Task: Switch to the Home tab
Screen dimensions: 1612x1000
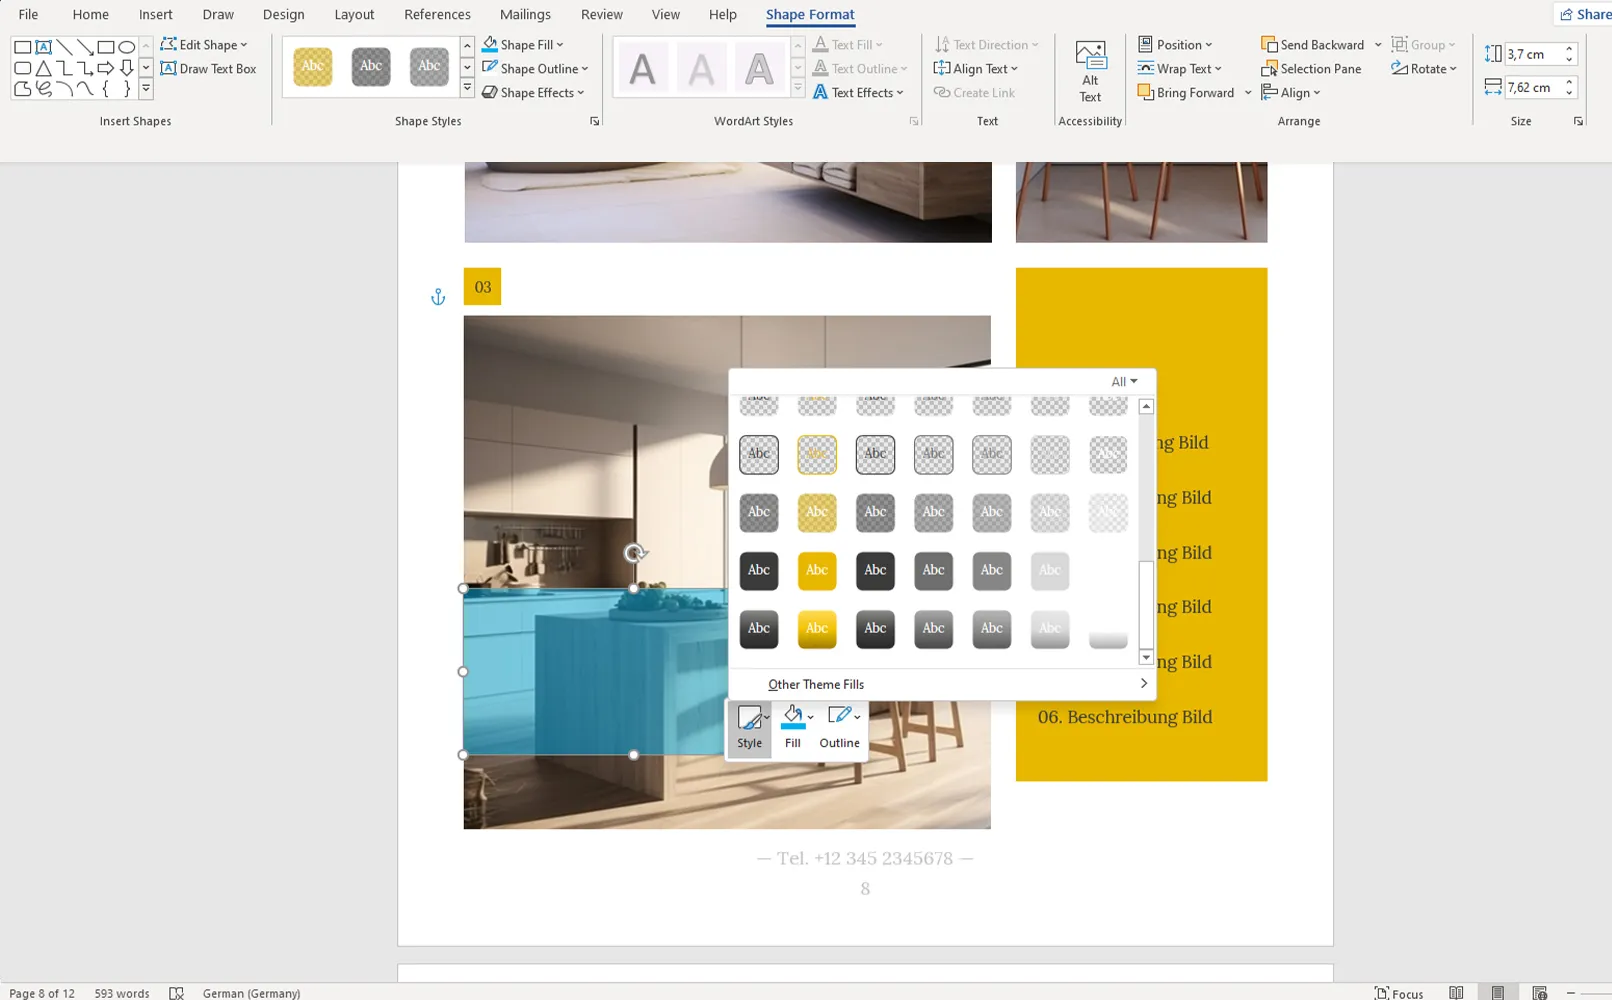Action: coord(90,14)
